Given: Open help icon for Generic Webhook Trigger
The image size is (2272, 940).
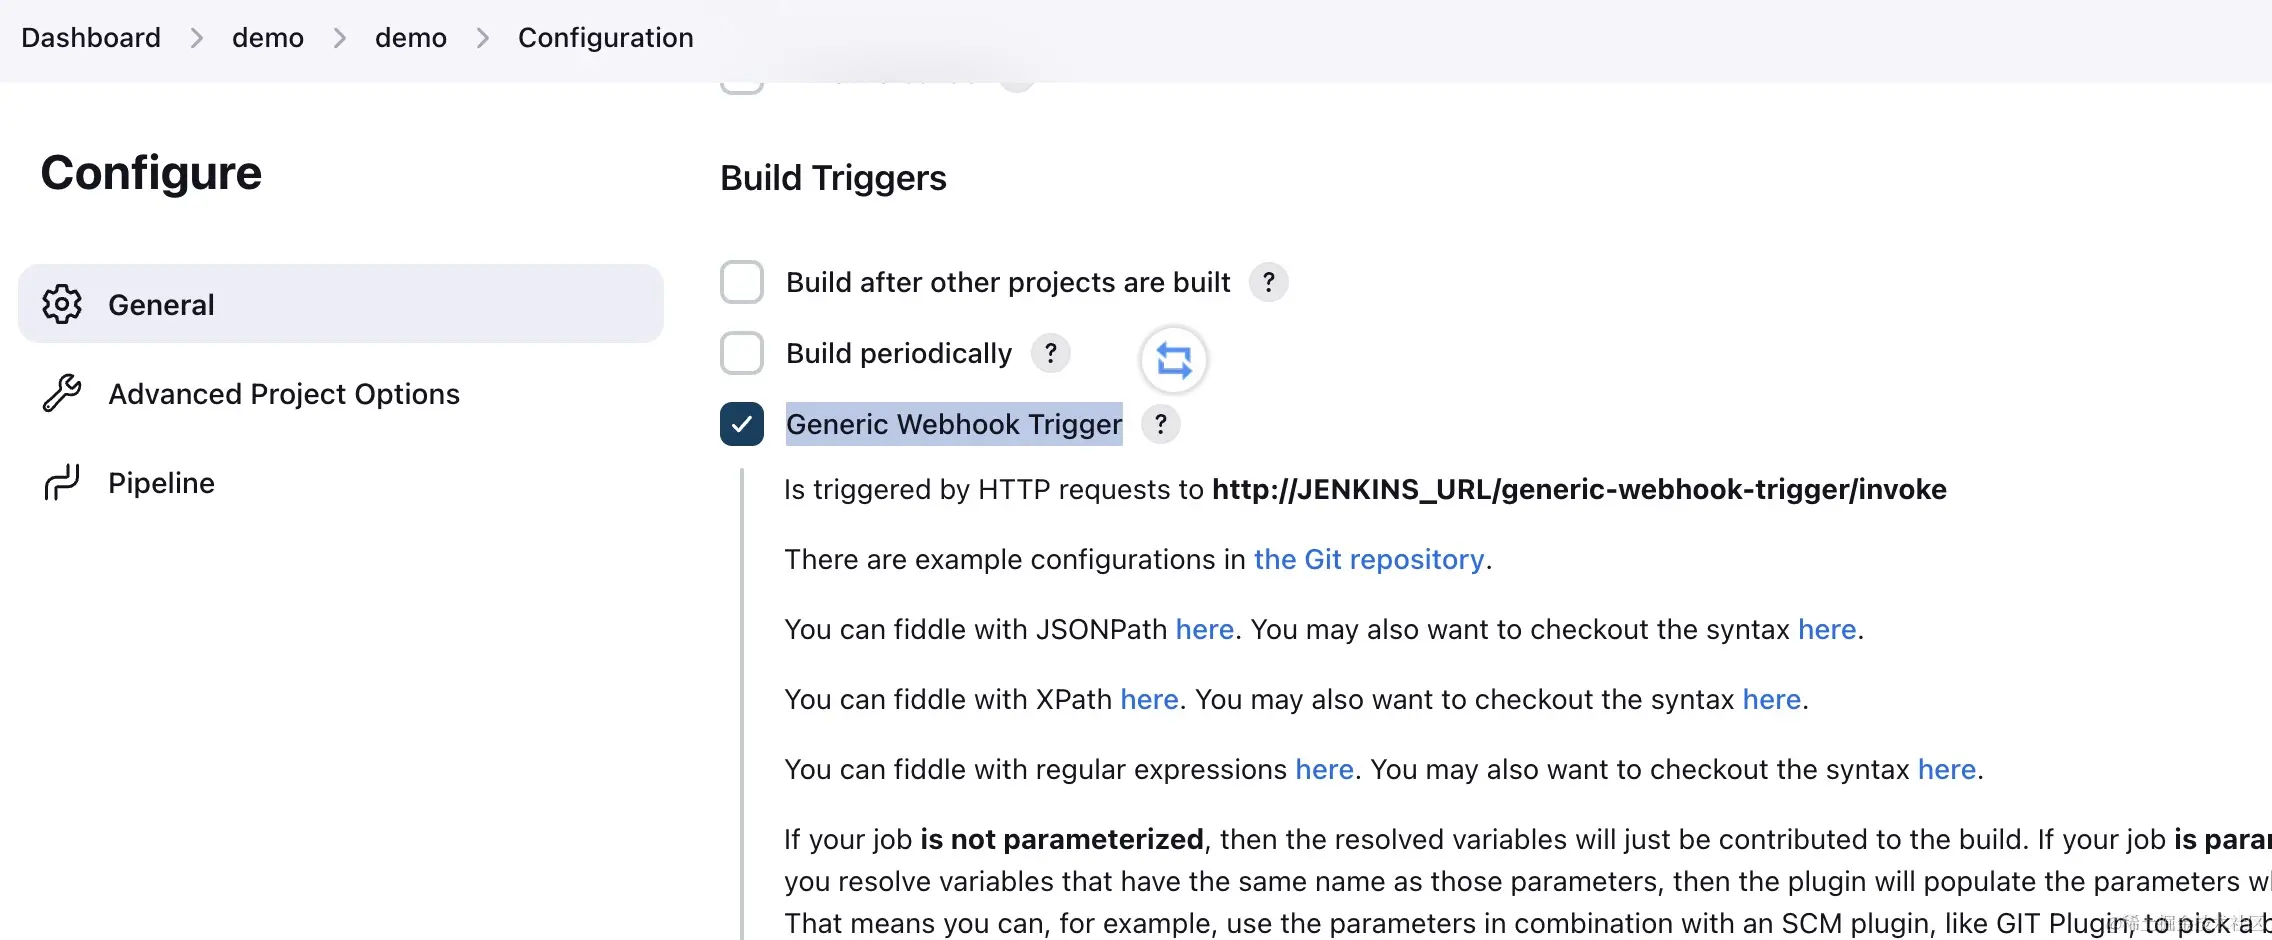Looking at the screenshot, I should 1160,424.
